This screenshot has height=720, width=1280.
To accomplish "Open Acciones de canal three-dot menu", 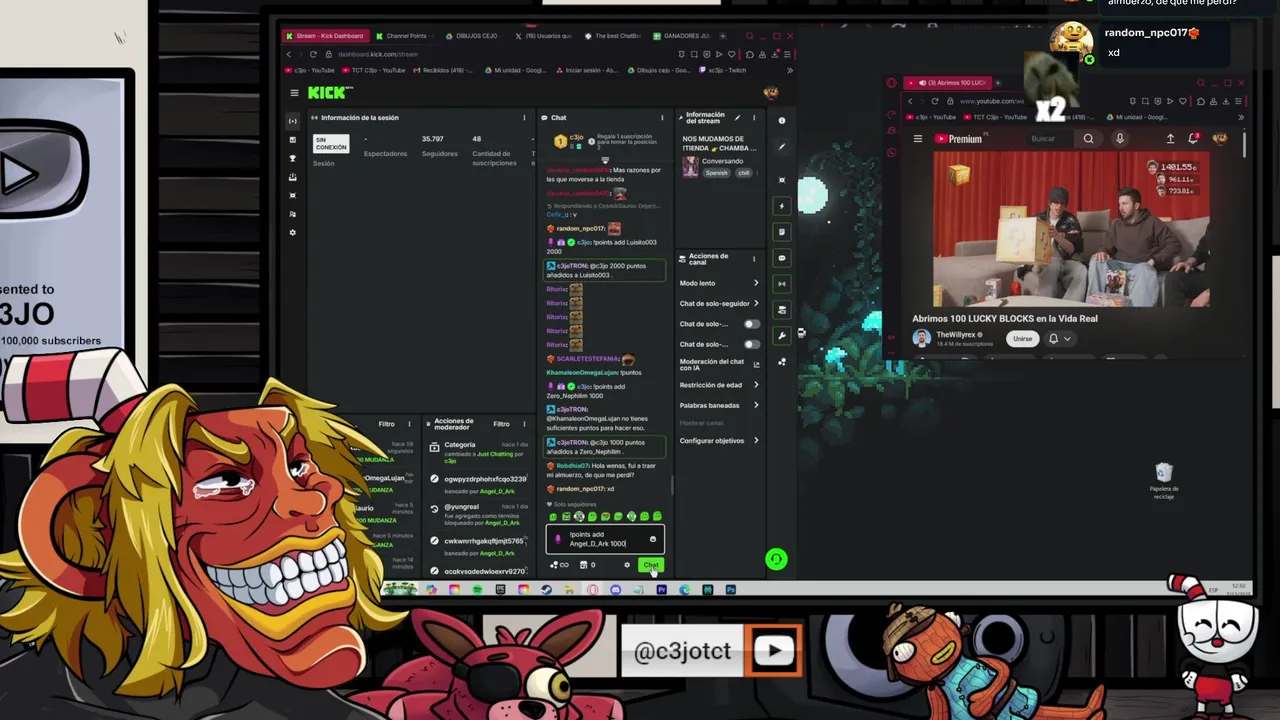I will coord(753,259).
